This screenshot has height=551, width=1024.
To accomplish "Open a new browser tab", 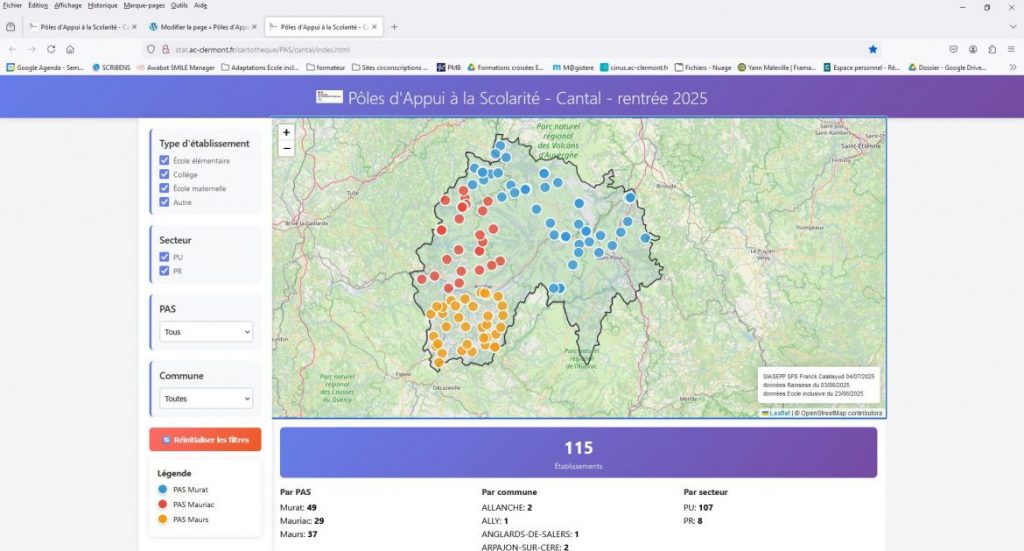I will point(394,27).
